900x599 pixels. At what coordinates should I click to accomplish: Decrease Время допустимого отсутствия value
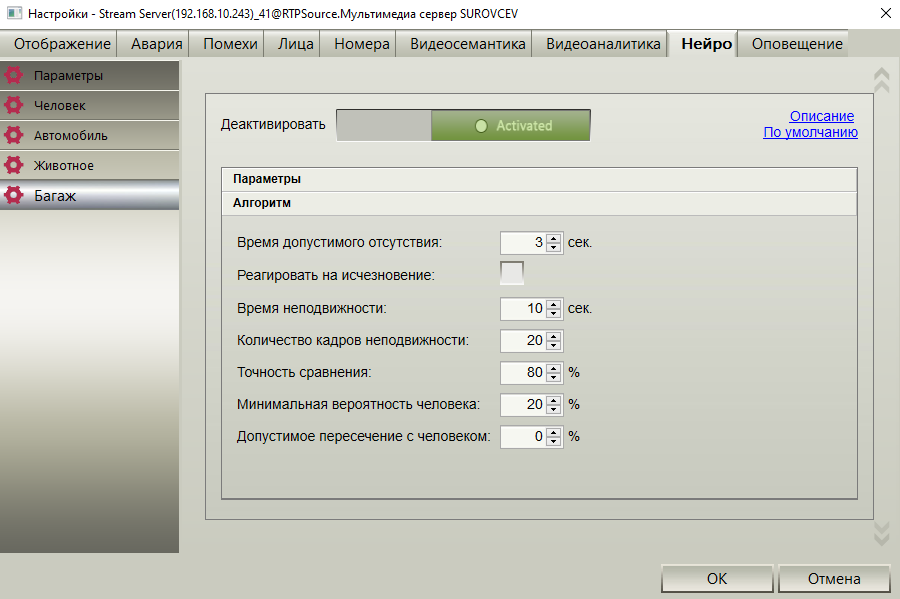point(553,247)
